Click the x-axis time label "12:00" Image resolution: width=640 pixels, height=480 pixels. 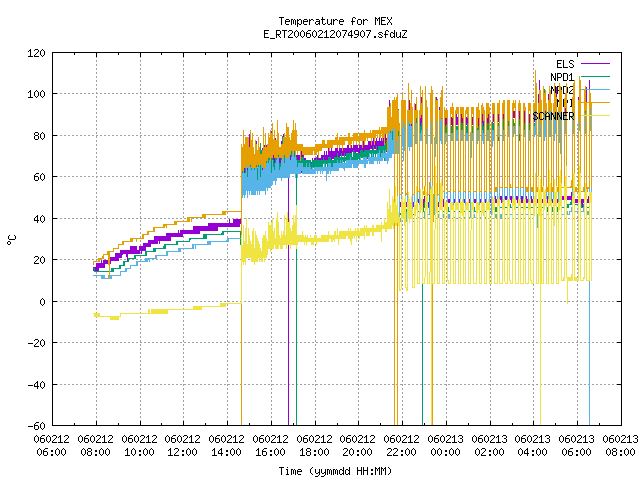click(x=182, y=452)
